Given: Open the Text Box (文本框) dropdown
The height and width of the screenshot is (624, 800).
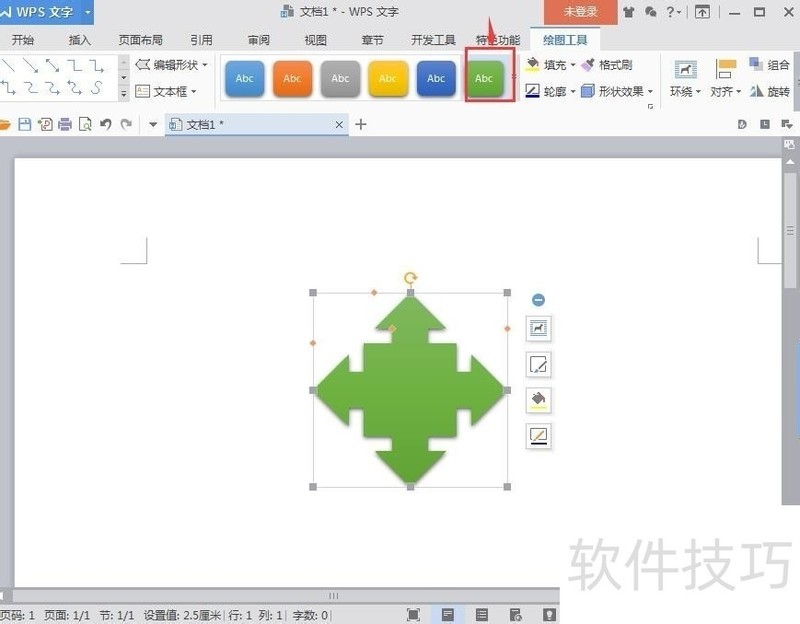Looking at the screenshot, I should [194, 92].
